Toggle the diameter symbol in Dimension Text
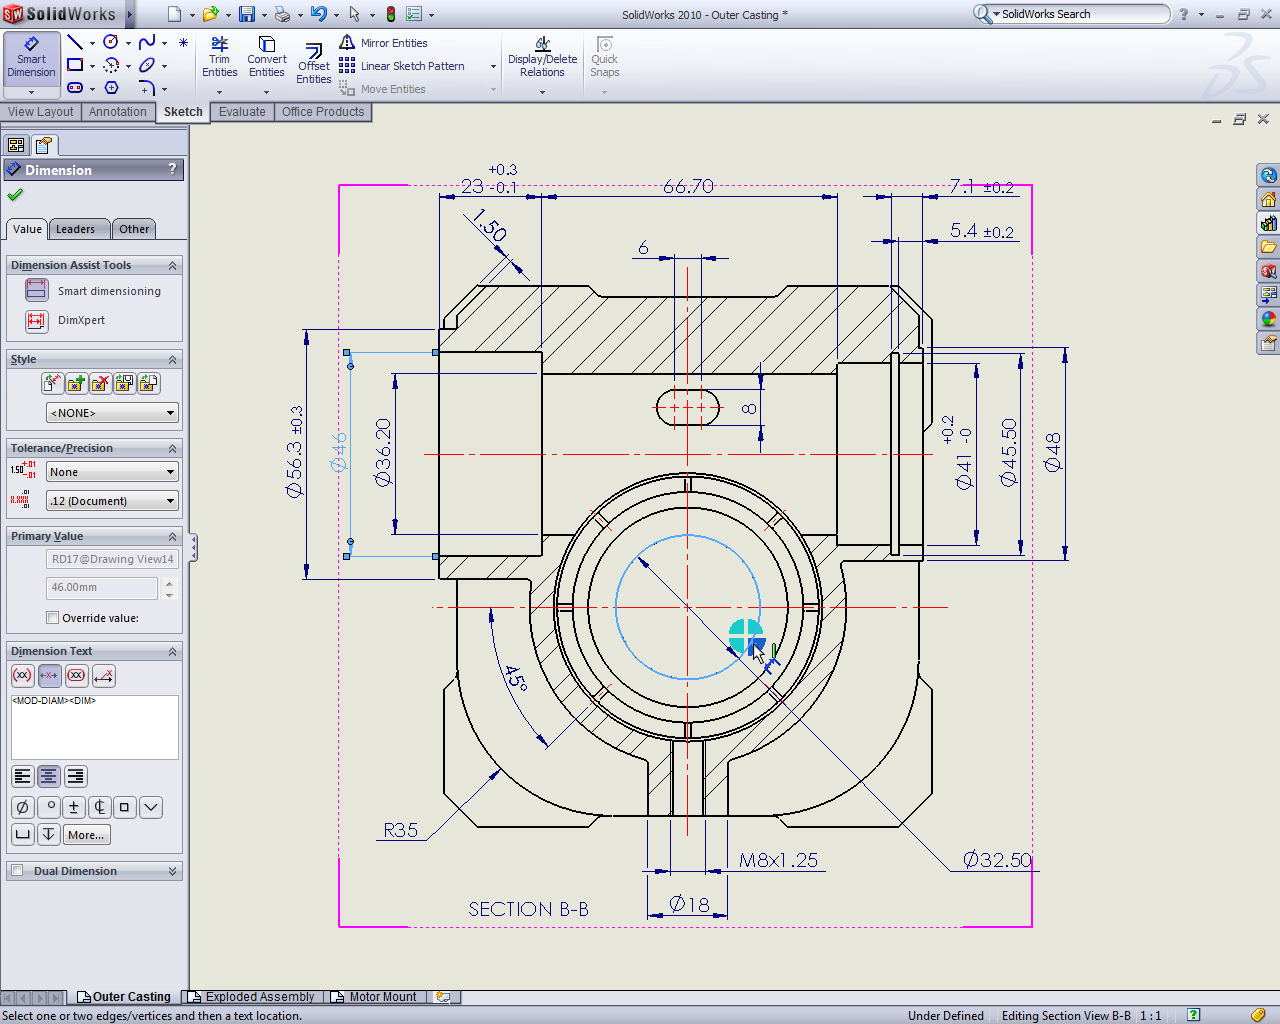The image size is (1280, 1024). tap(21, 807)
